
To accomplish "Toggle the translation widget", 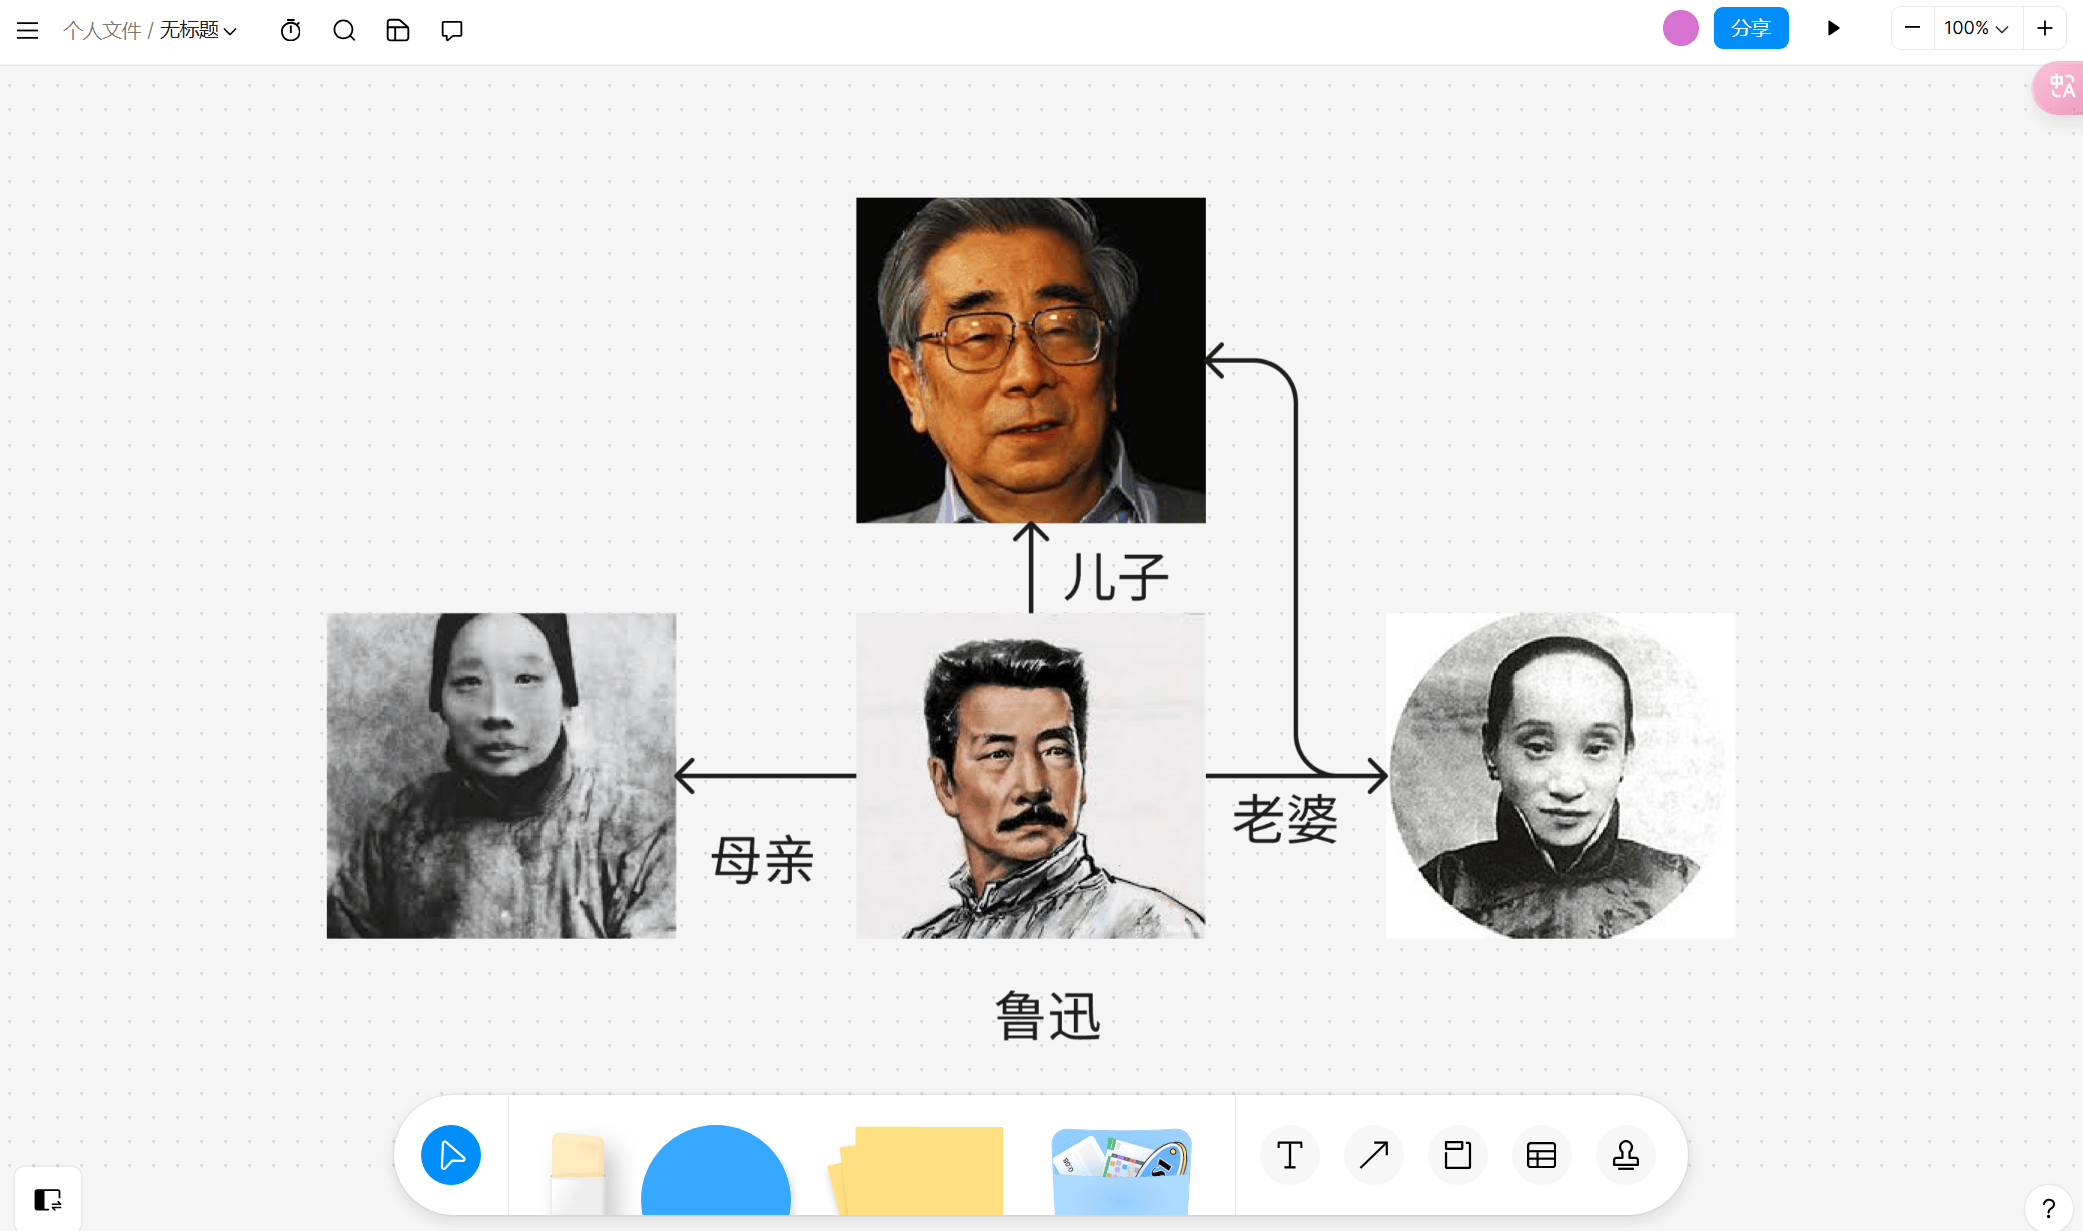I will 2059,87.
